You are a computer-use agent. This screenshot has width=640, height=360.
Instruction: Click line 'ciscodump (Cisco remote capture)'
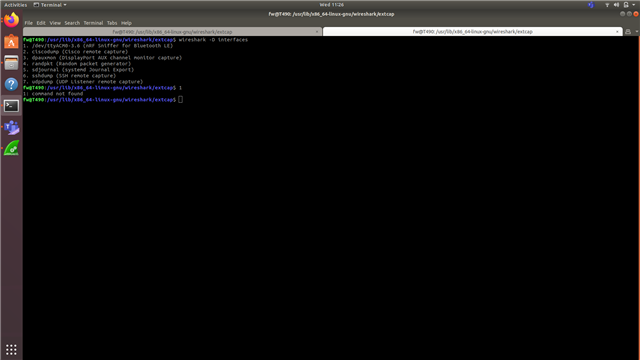(x=76, y=52)
